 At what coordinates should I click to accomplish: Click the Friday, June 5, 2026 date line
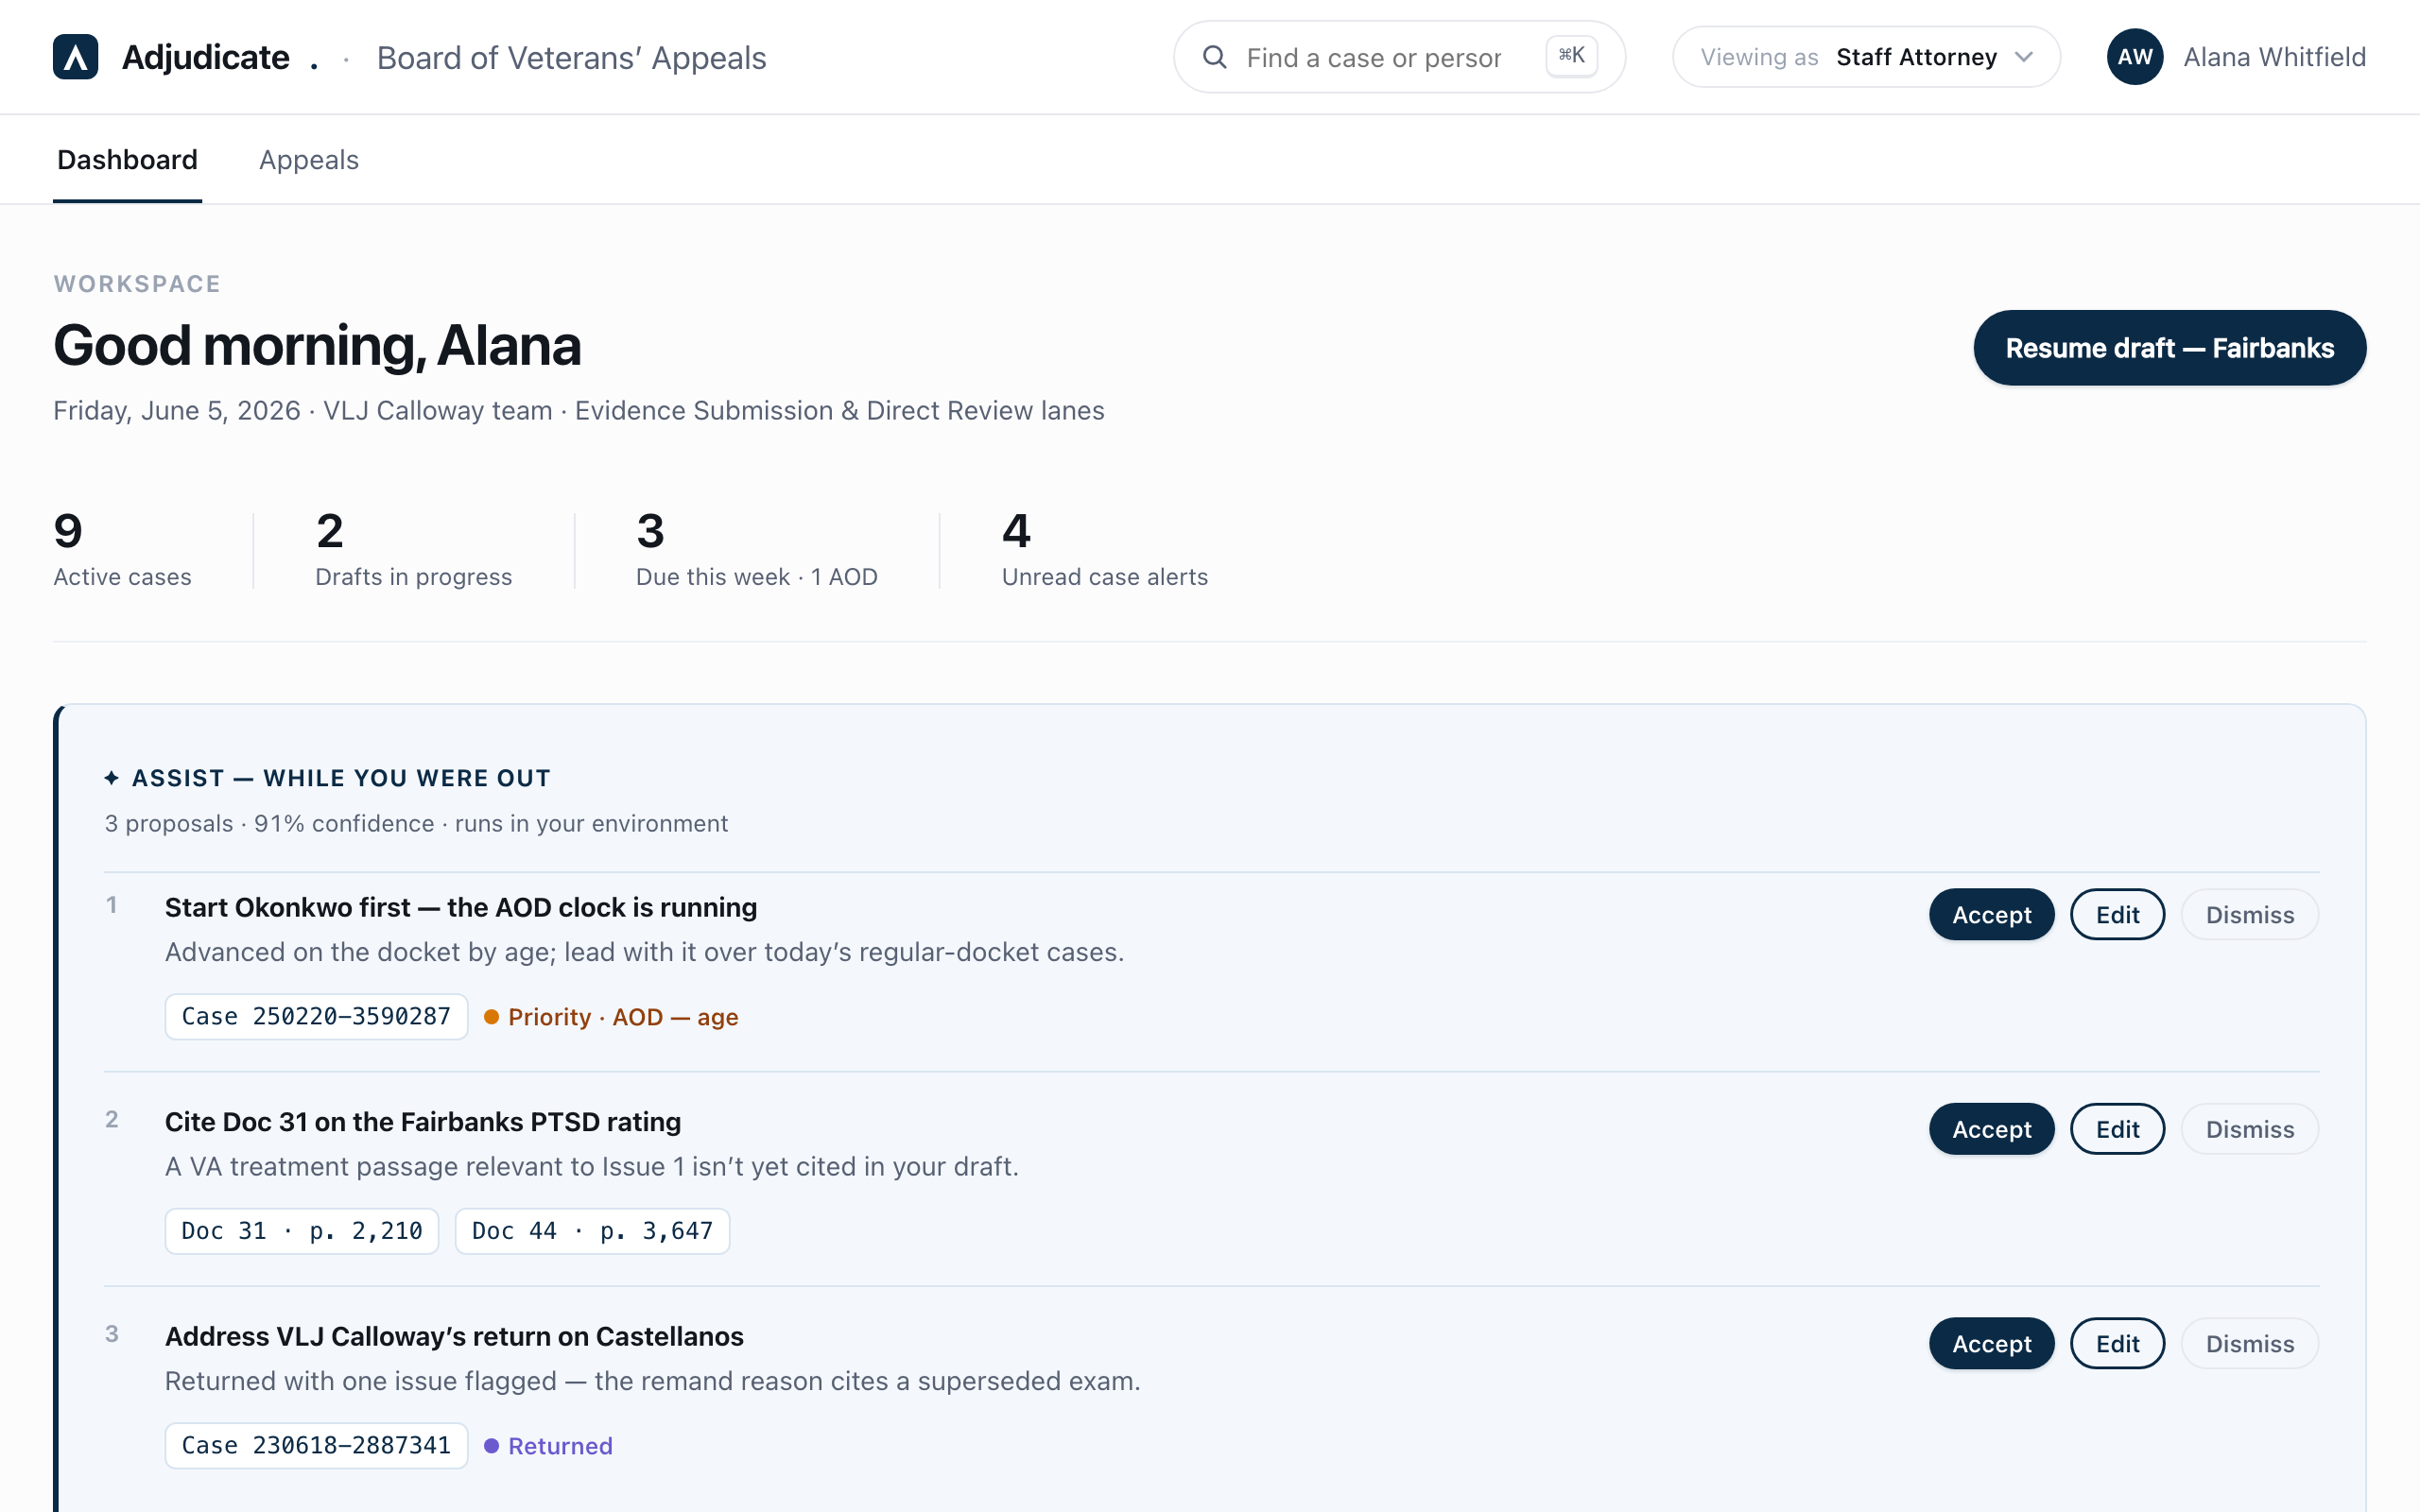pyautogui.click(x=578, y=410)
